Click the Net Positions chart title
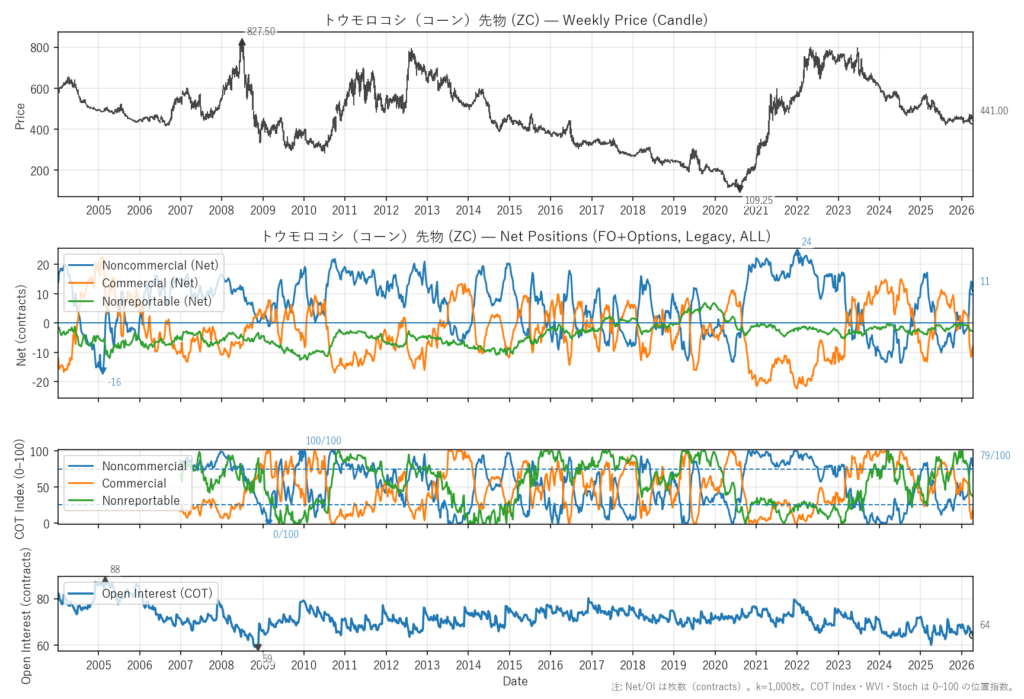Image resolution: width=1024 pixels, height=699 pixels. click(x=516, y=237)
